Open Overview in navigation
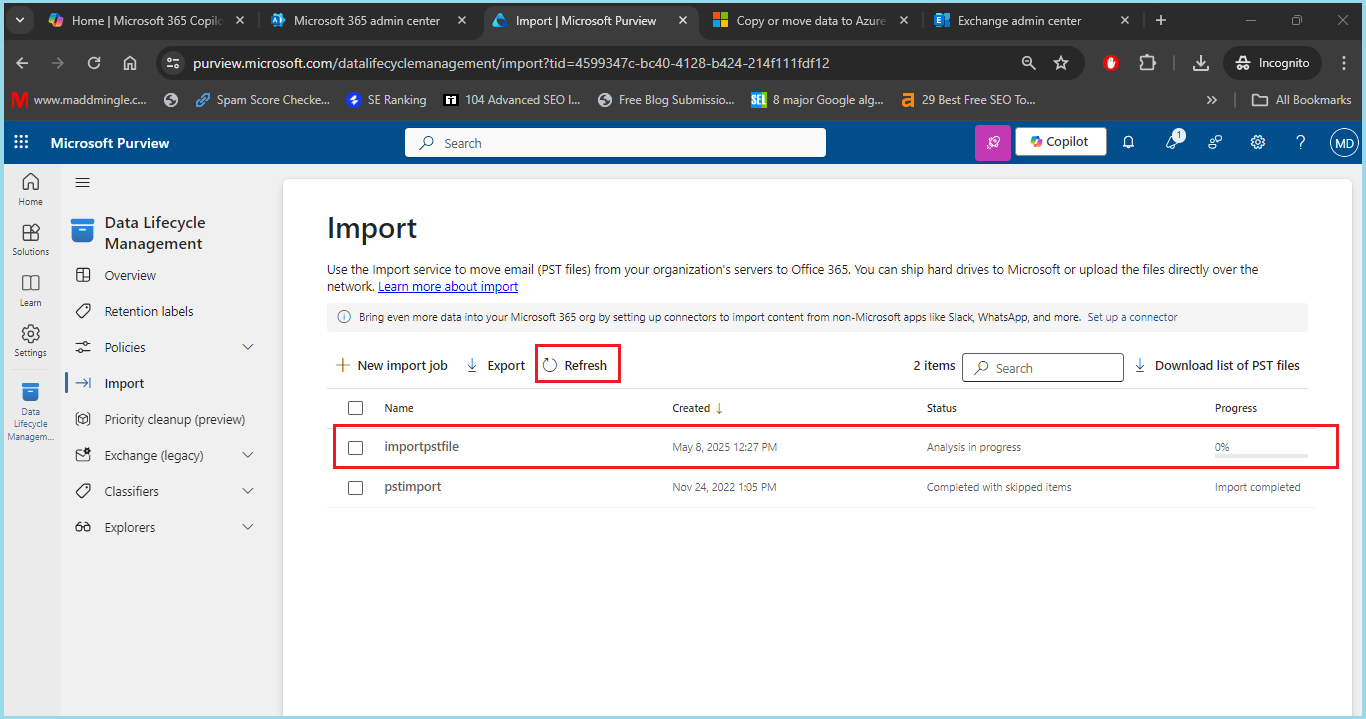 coord(130,275)
